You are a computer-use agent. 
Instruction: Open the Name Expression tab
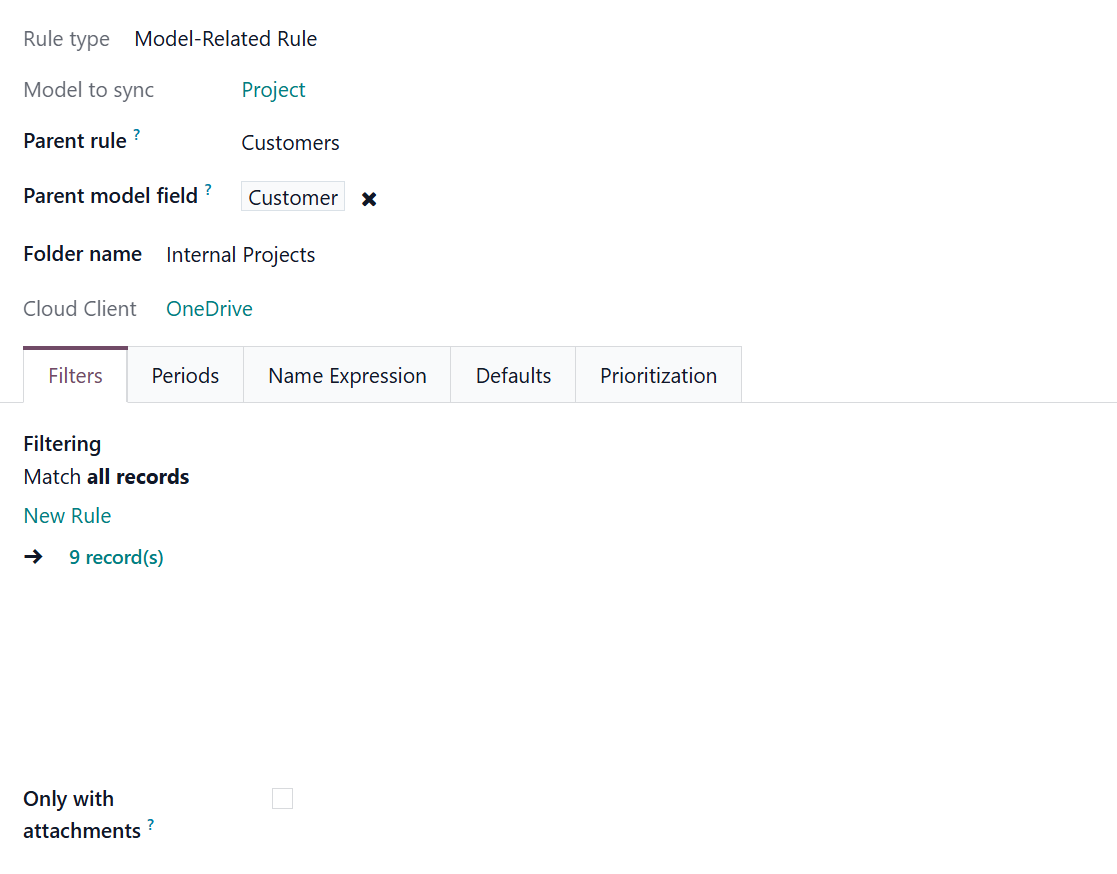click(x=347, y=376)
